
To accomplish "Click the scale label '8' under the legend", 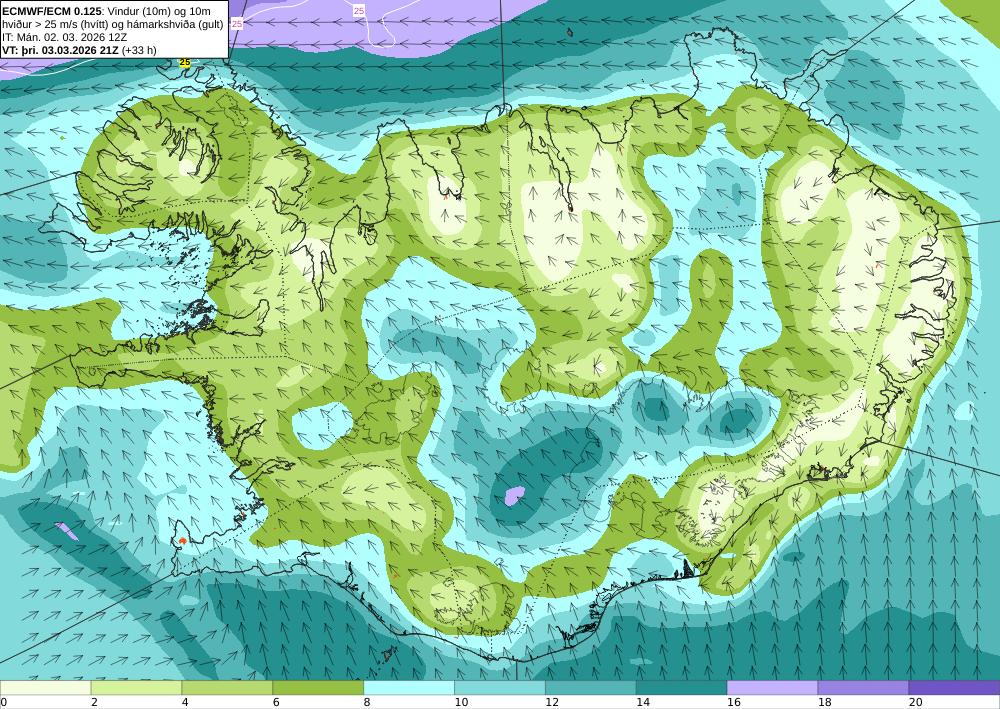I will [x=367, y=702].
